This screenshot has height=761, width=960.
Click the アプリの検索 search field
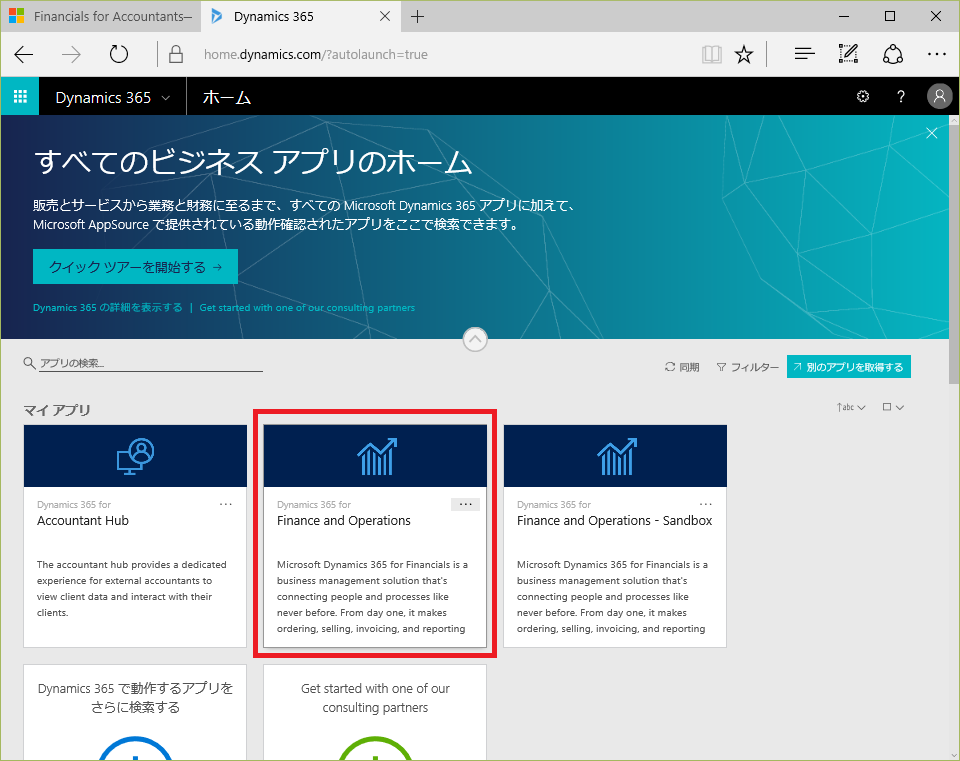151,363
